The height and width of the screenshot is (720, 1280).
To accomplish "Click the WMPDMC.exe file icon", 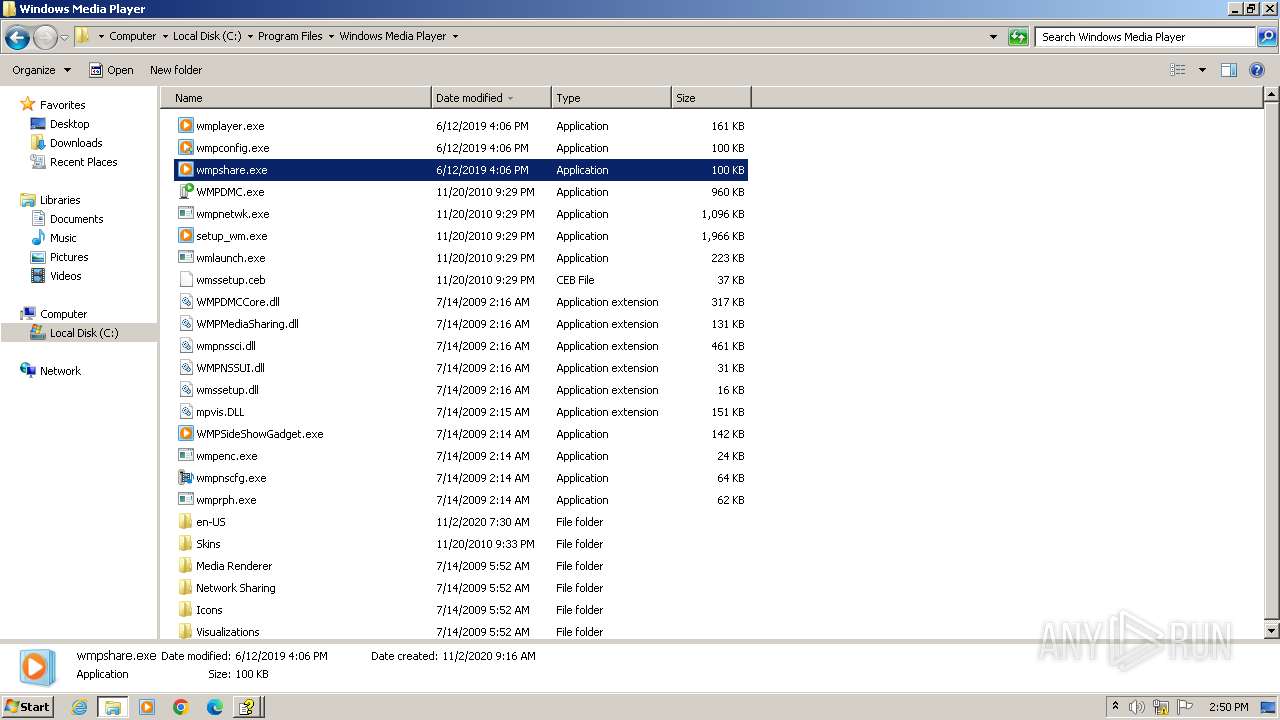I will pyautogui.click(x=185, y=192).
